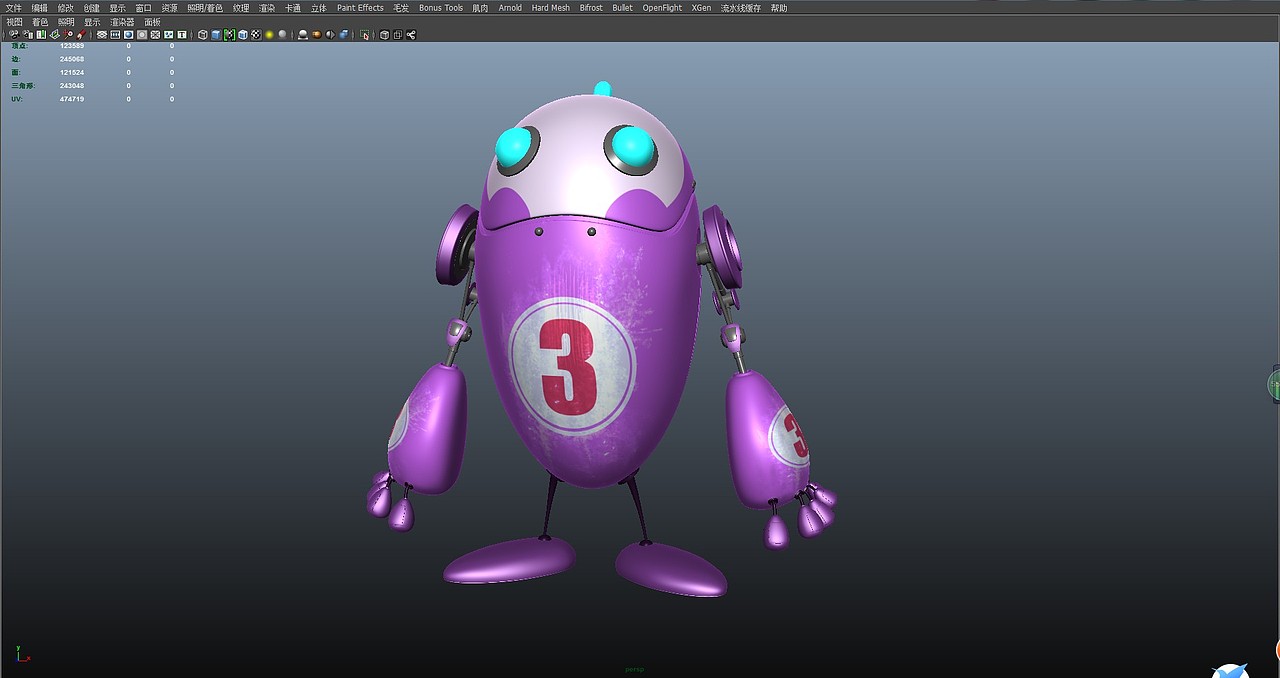This screenshot has width=1280, height=678.
Task: Open the XGen menu
Action: click(701, 7)
